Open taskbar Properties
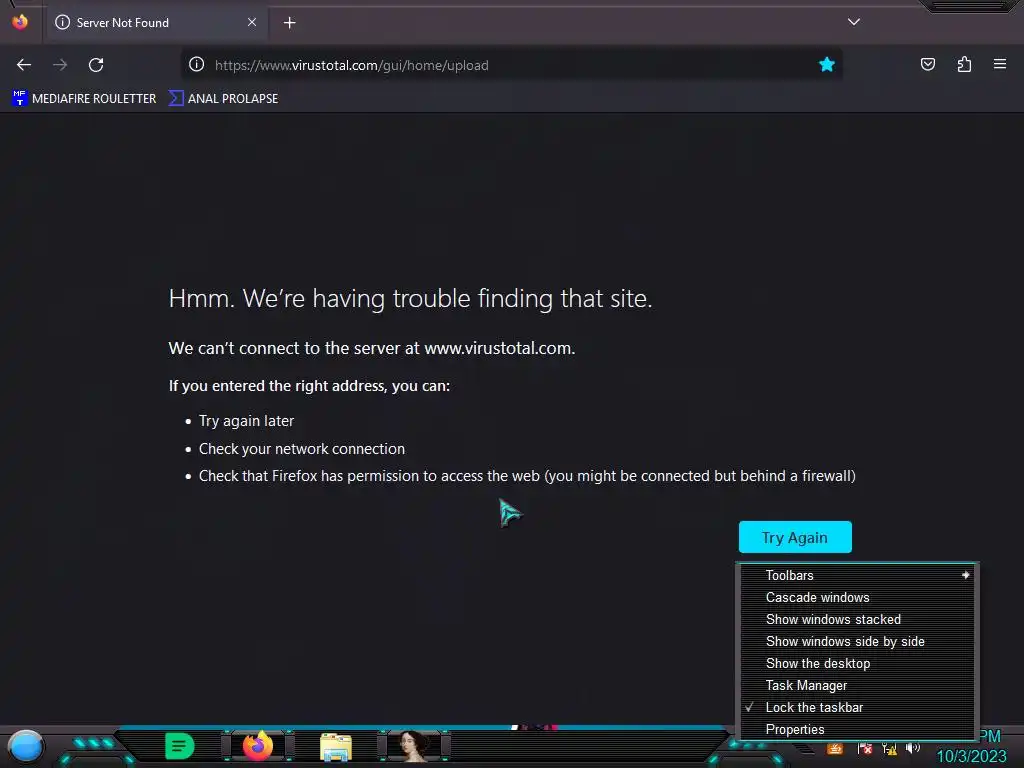 tap(857, 729)
